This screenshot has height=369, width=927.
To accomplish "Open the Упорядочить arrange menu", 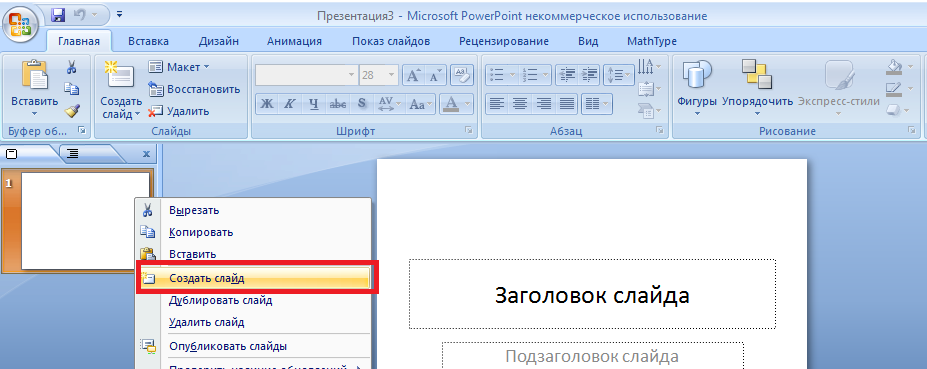I will (757, 88).
